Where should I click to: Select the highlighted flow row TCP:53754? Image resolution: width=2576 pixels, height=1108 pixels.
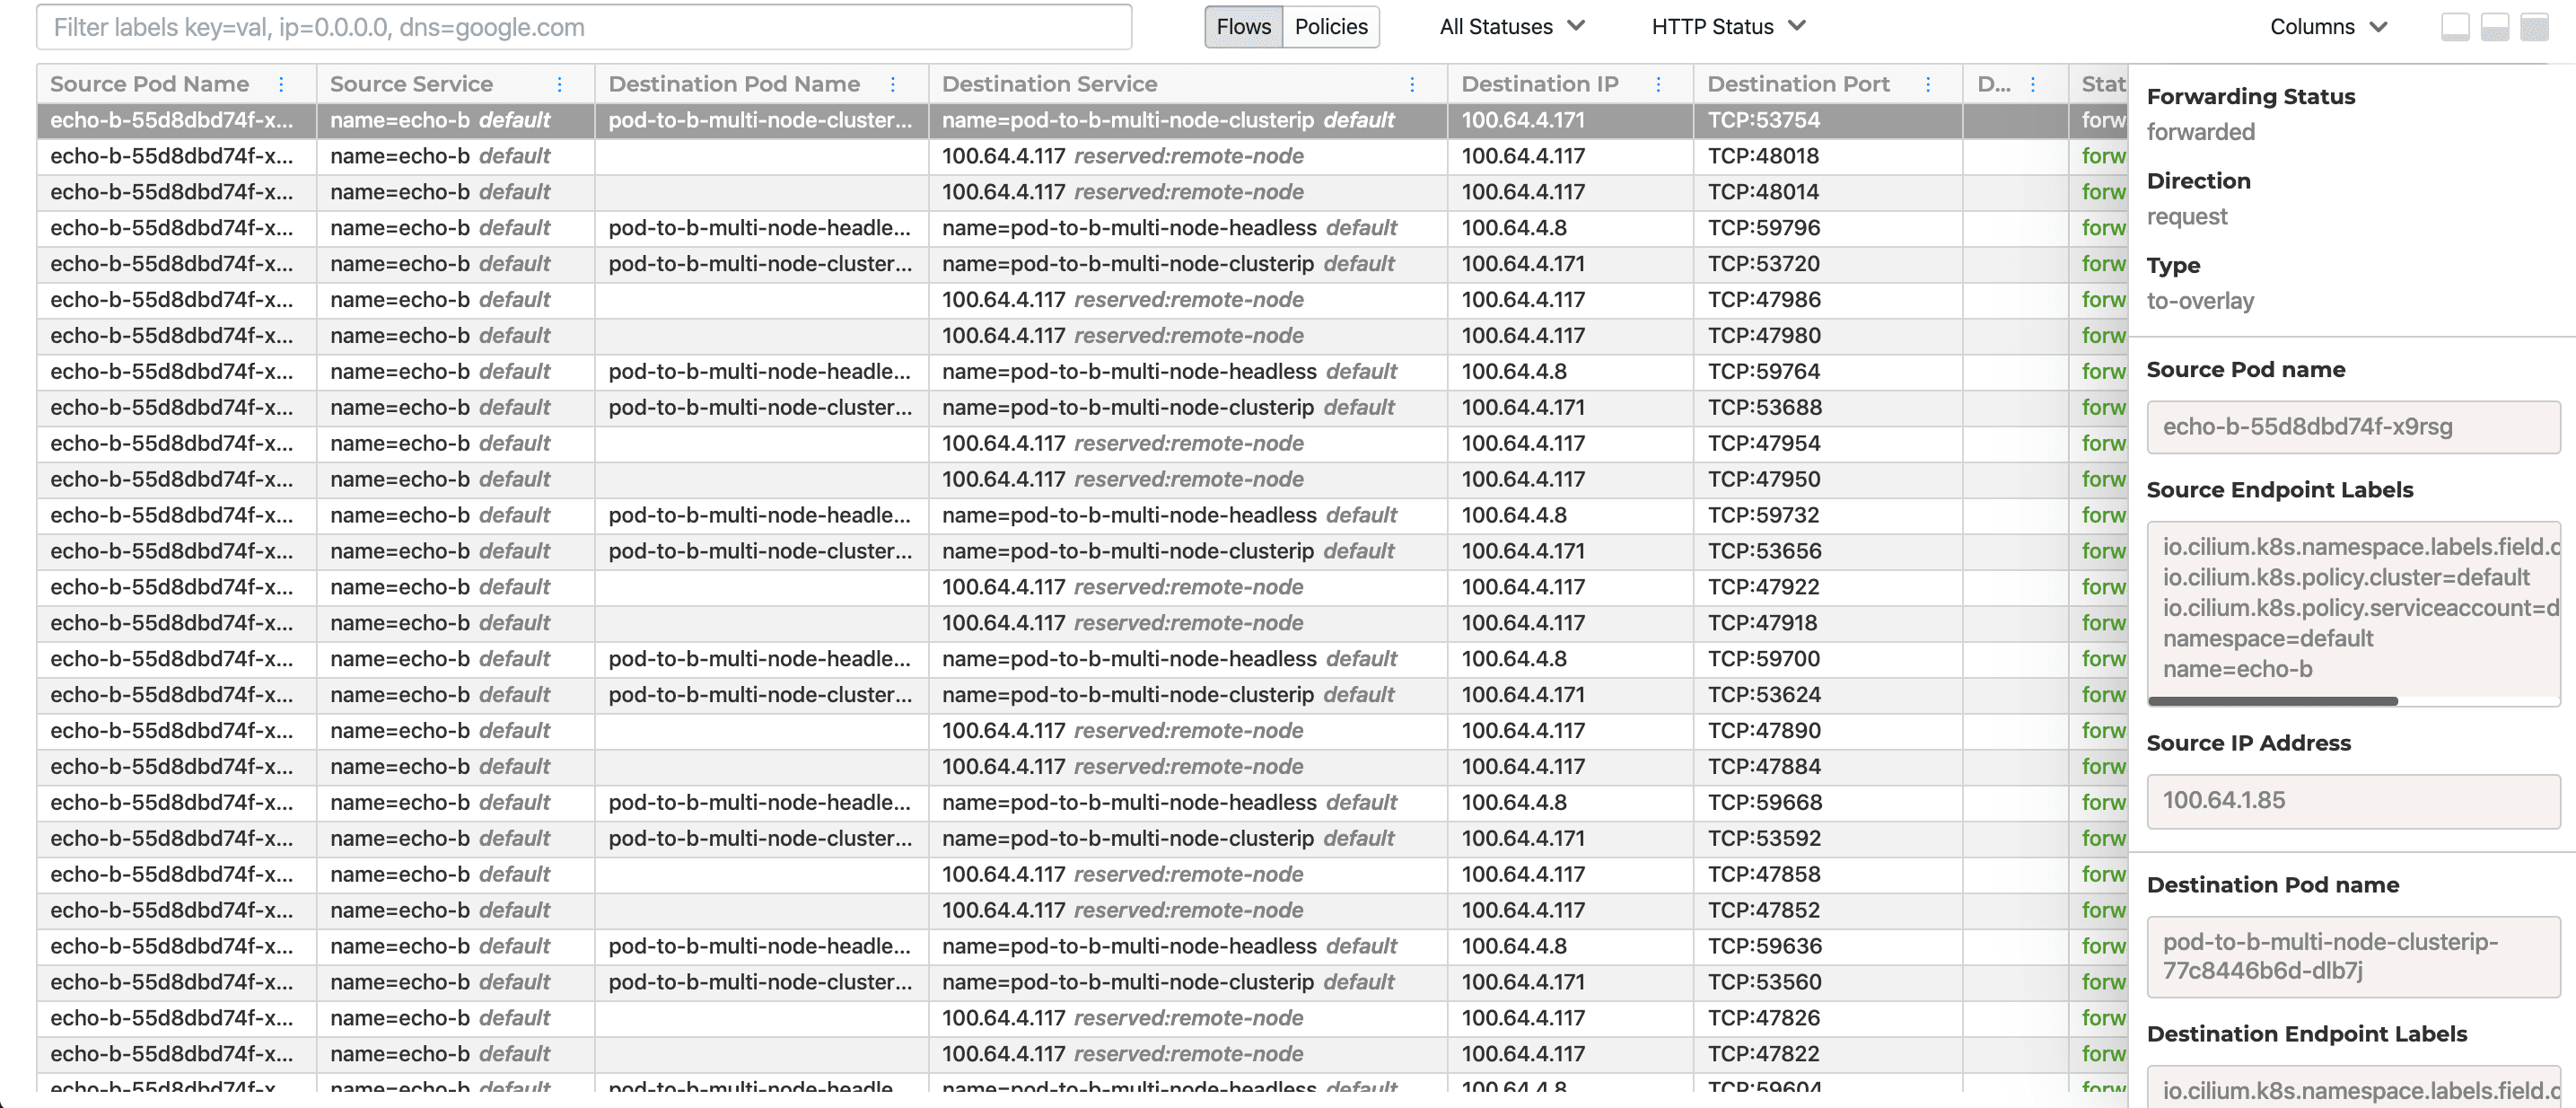pyautogui.click(x=1082, y=120)
